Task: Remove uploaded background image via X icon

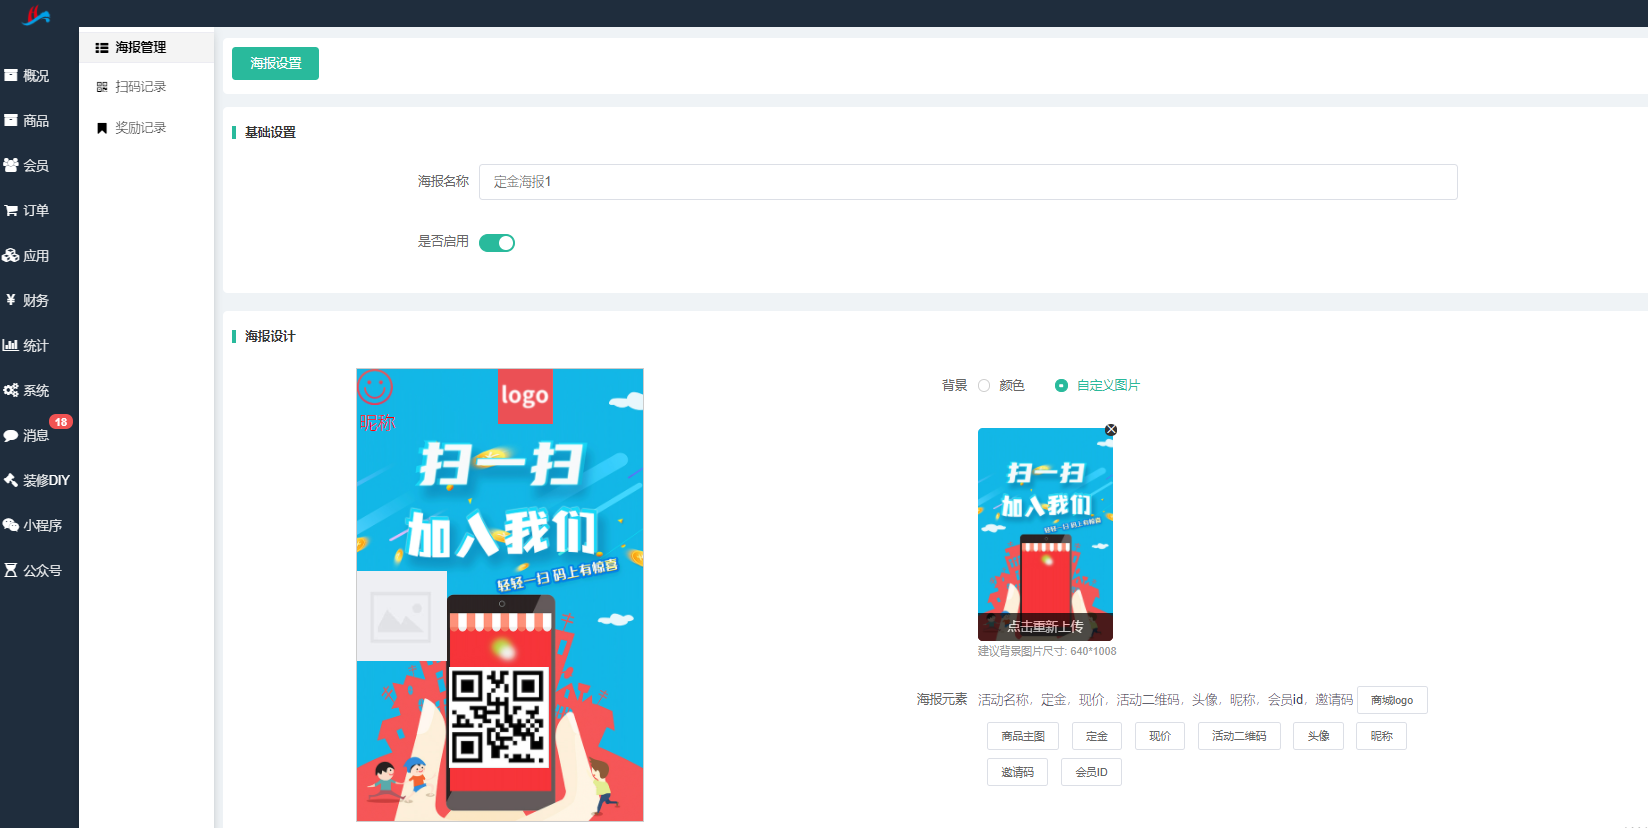Action: tap(1111, 430)
